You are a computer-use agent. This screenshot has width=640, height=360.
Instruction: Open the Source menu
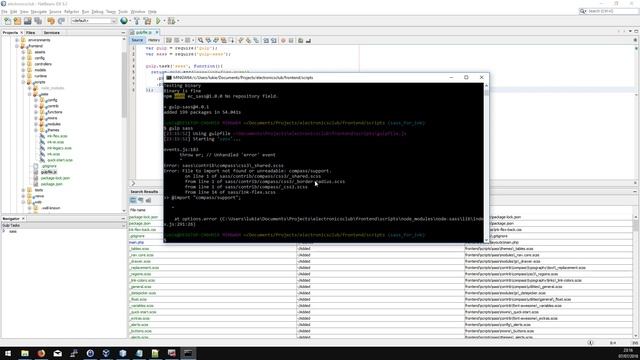pos(55,12)
